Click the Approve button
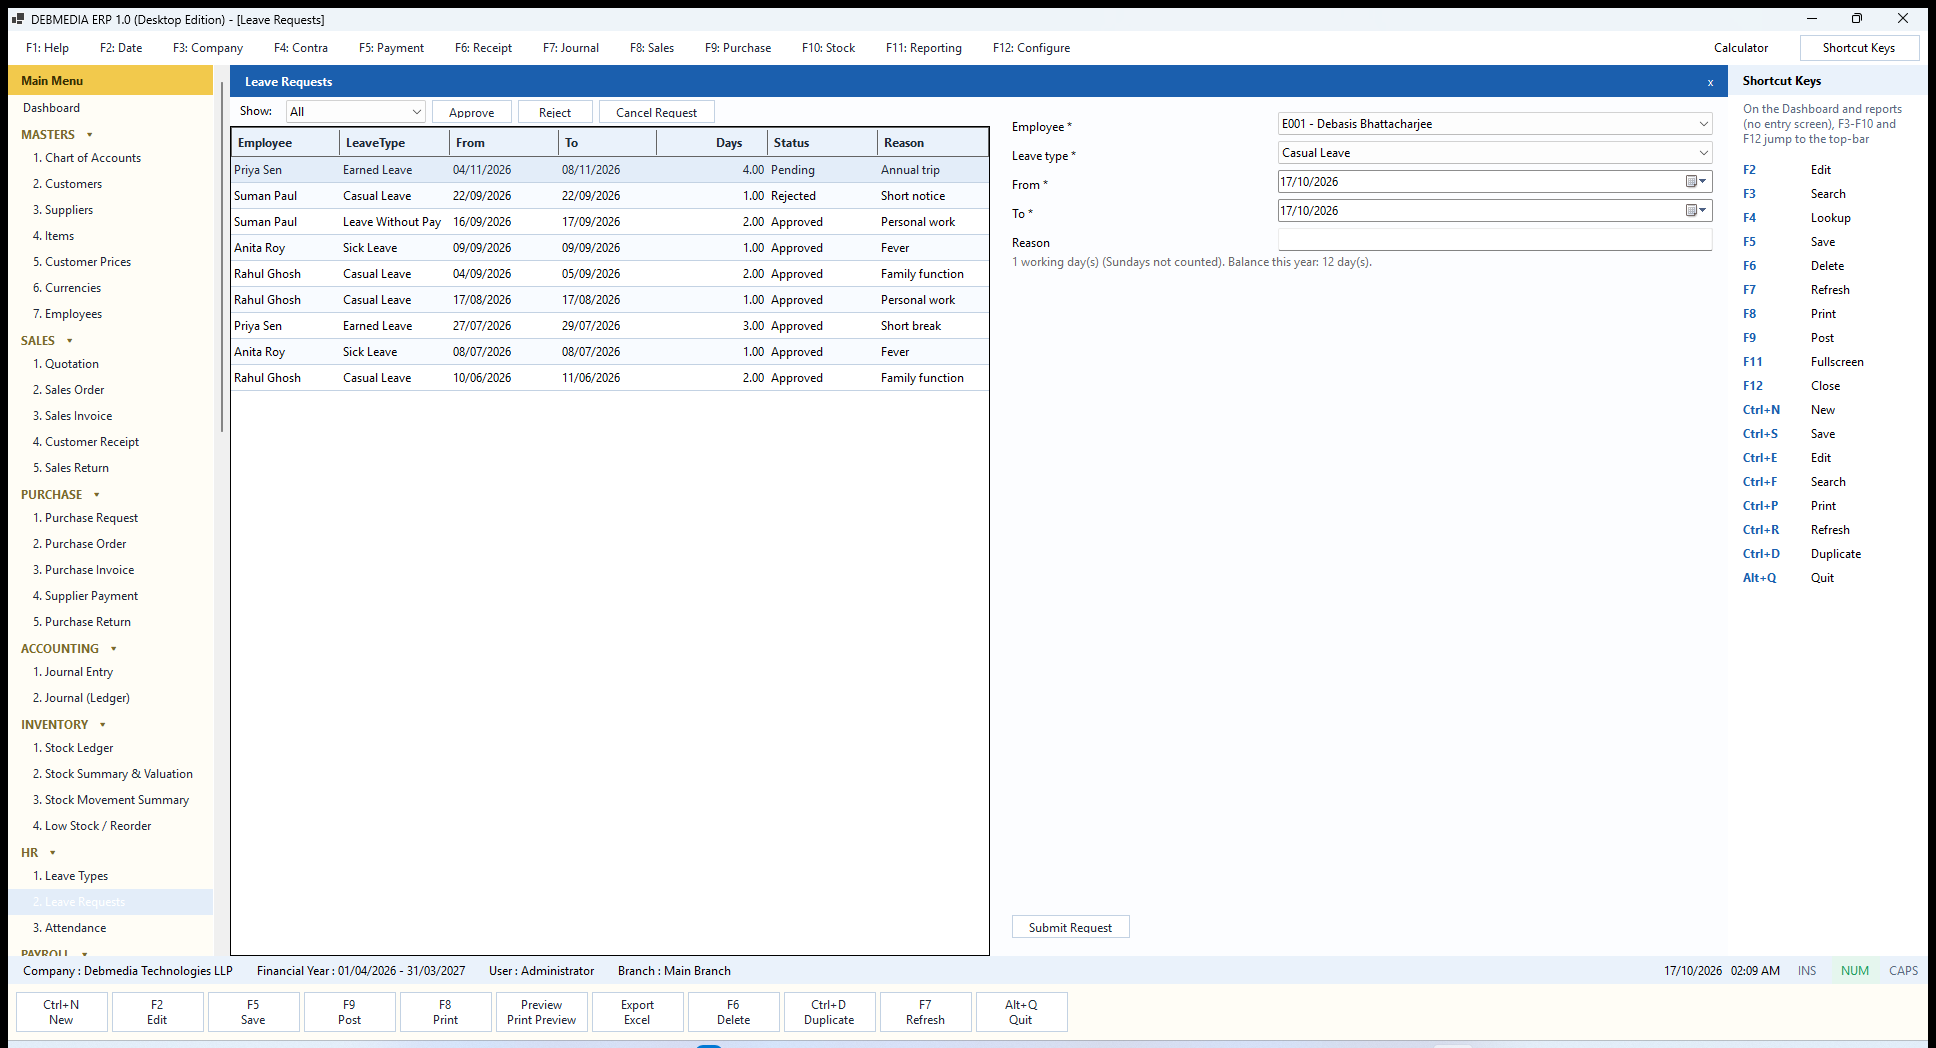This screenshot has width=1936, height=1048. (472, 112)
